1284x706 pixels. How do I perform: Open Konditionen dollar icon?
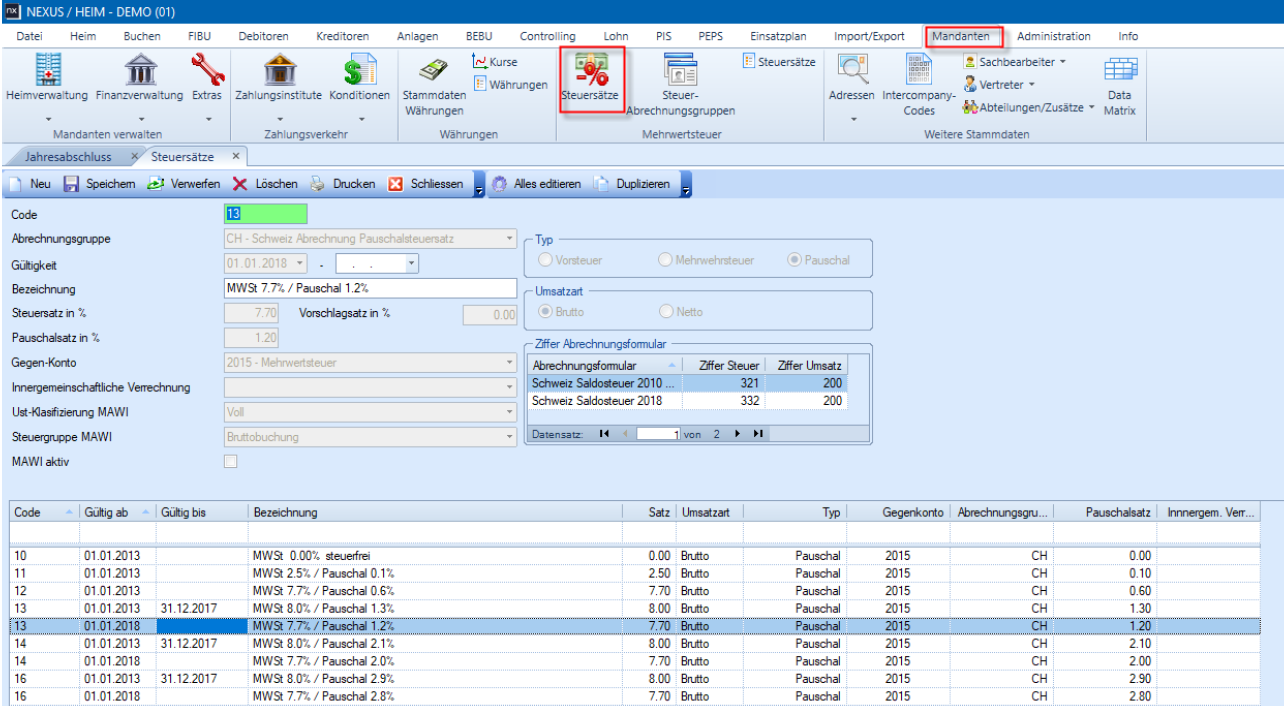(359, 70)
